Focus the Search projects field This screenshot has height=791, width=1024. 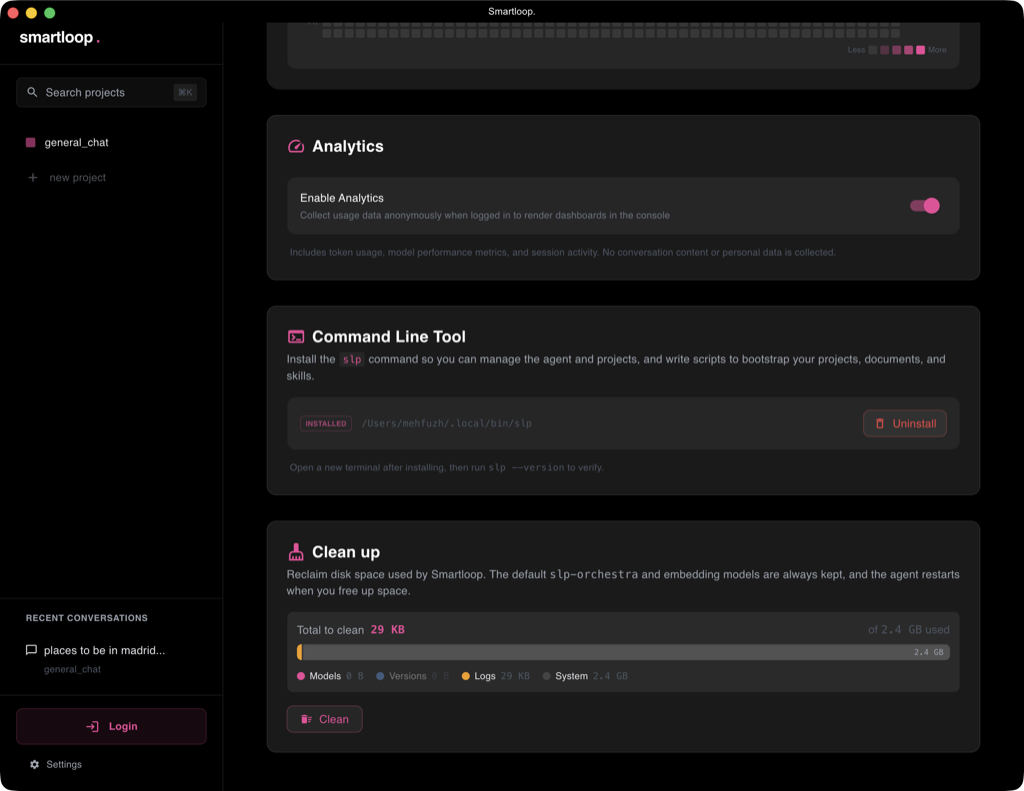(111, 92)
